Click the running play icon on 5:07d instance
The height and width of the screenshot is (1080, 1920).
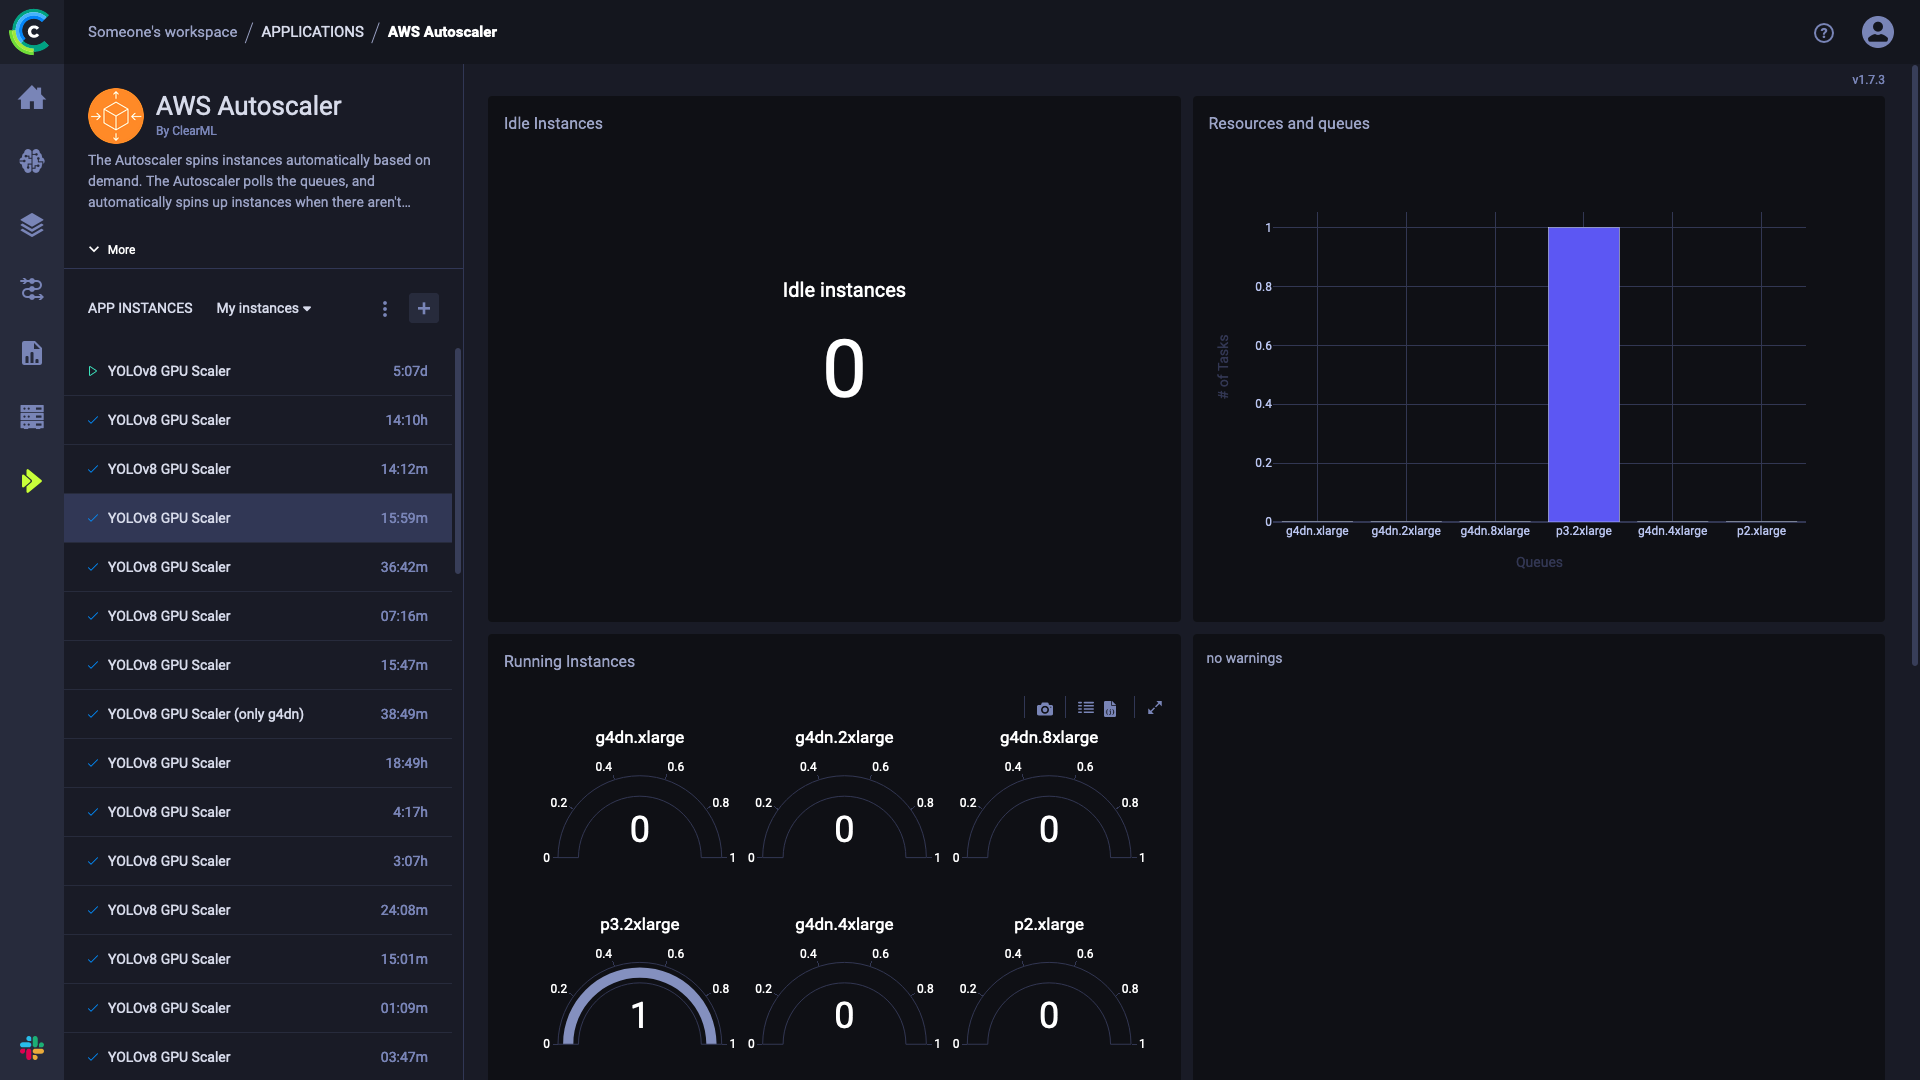[92, 371]
